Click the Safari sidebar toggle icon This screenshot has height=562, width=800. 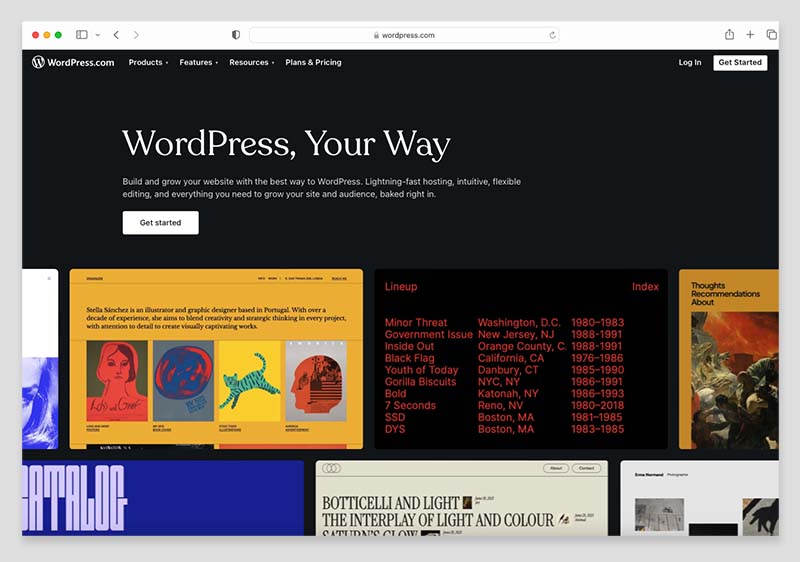82,35
